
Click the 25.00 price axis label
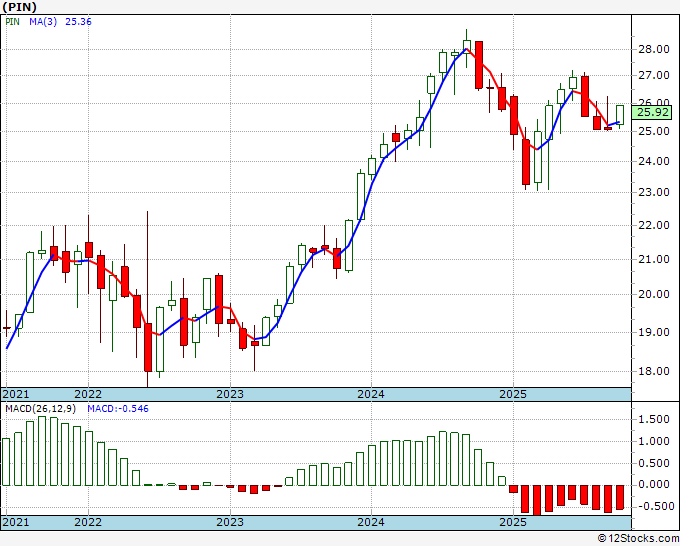[x=654, y=131]
